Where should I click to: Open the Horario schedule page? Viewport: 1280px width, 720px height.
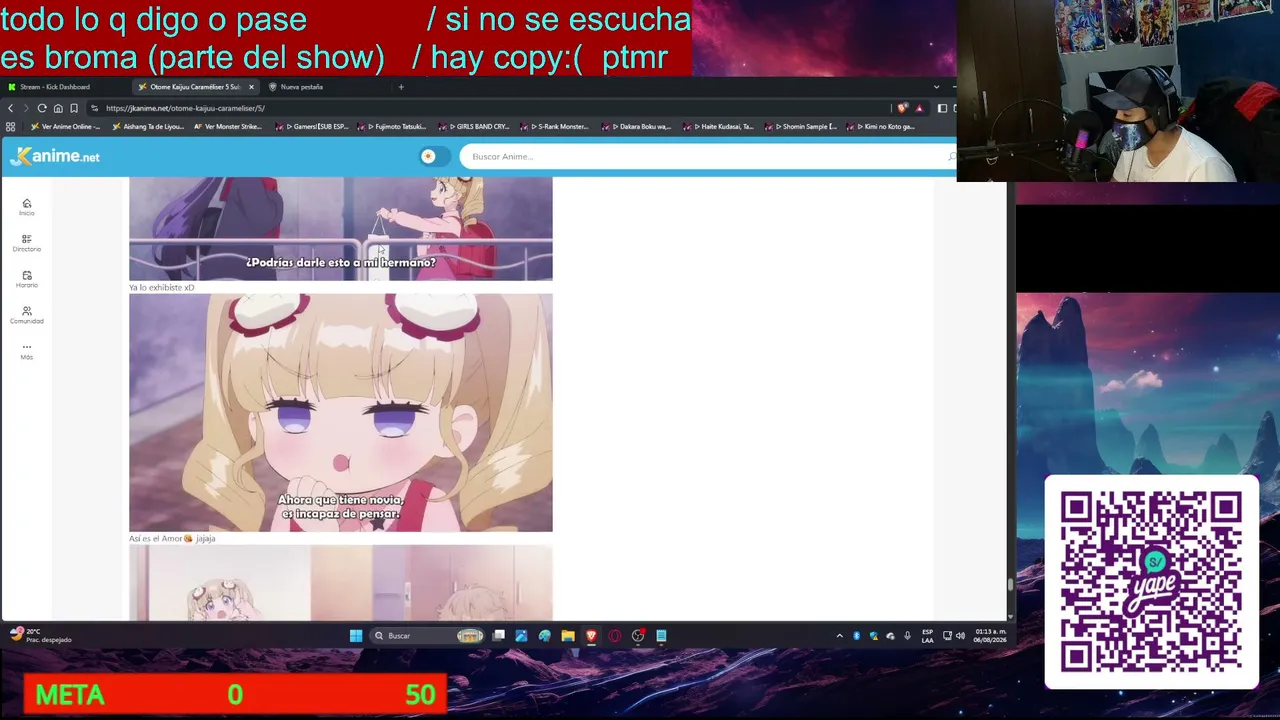click(x=27, y=279)
